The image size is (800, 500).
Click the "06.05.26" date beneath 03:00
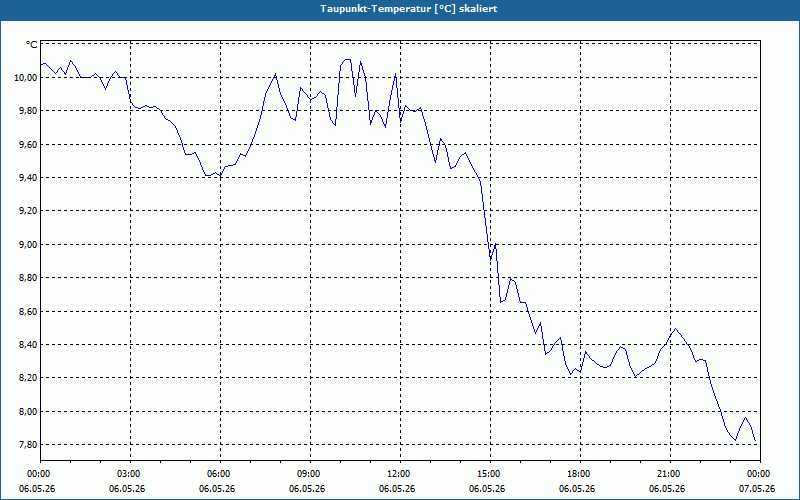[x=127, y=489]
